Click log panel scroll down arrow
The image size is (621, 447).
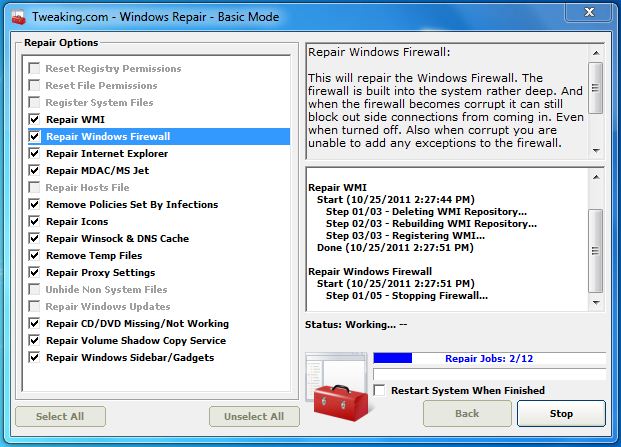tap(596, 303)
